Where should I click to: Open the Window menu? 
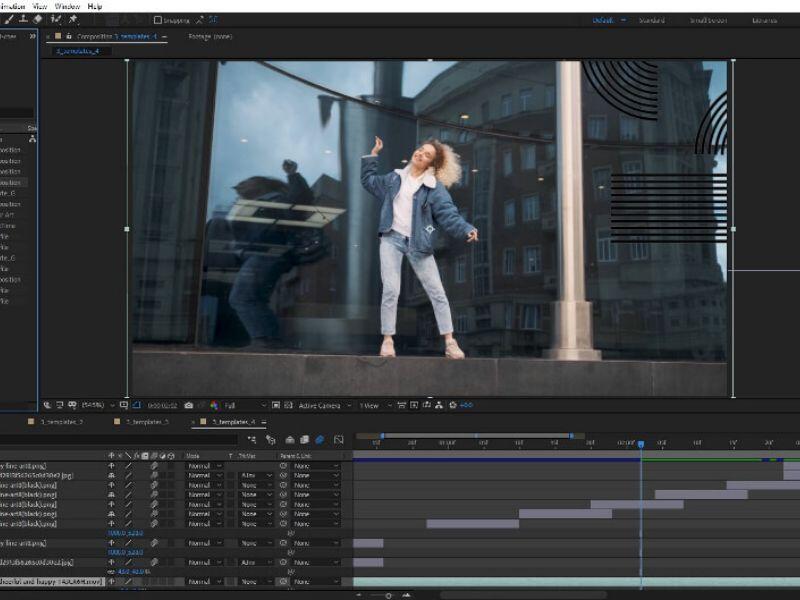(x=68, y=6)
